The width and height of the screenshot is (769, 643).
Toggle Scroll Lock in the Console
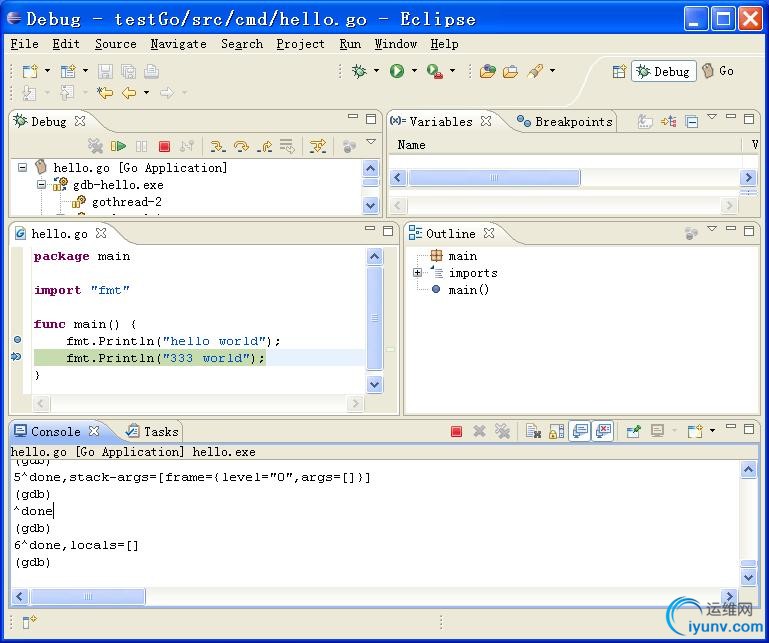[557, 432]
